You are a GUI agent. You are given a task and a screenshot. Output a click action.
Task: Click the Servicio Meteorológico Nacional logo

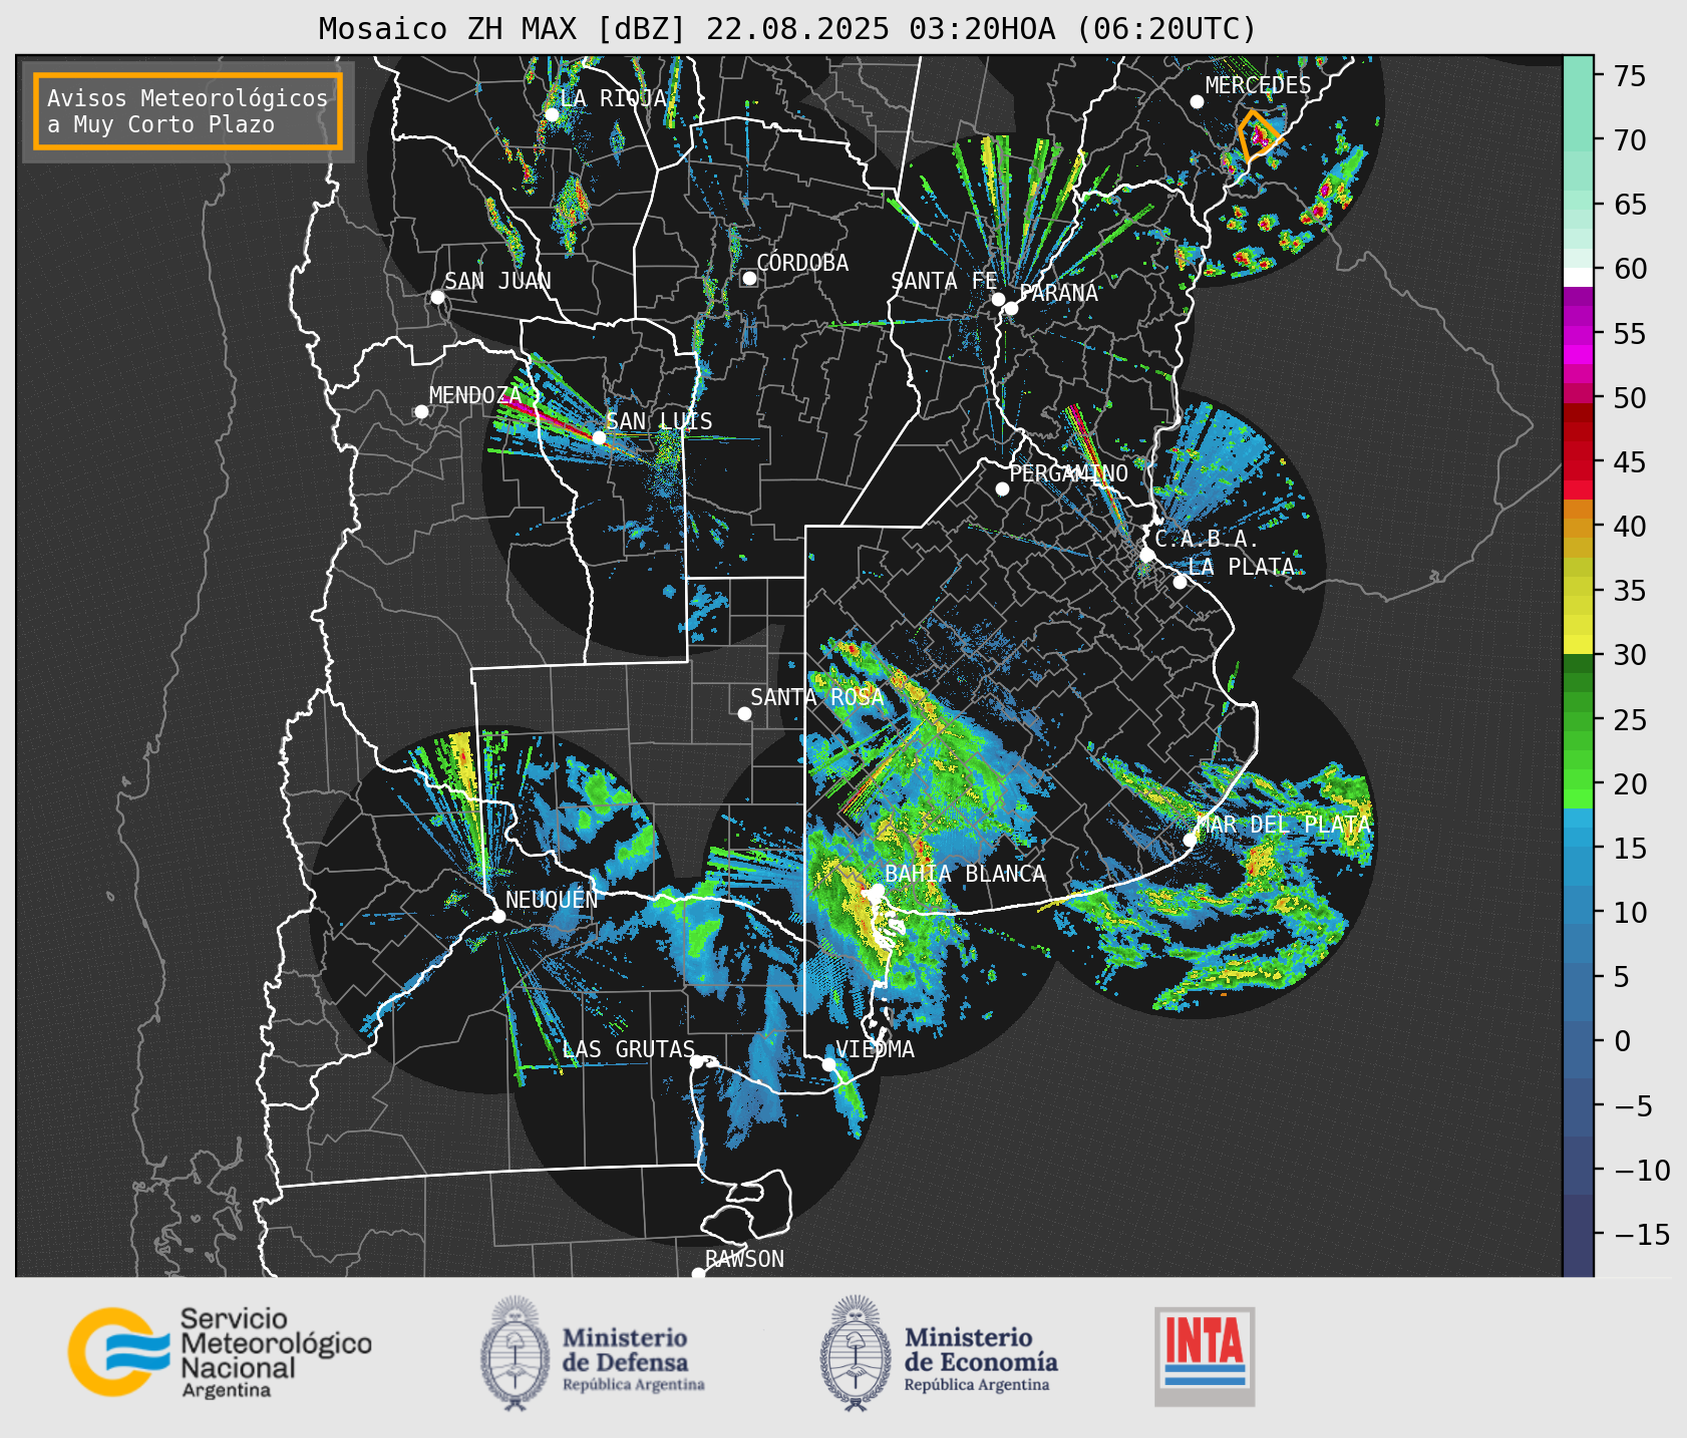pyautogui.click(x=220, y=1352)
